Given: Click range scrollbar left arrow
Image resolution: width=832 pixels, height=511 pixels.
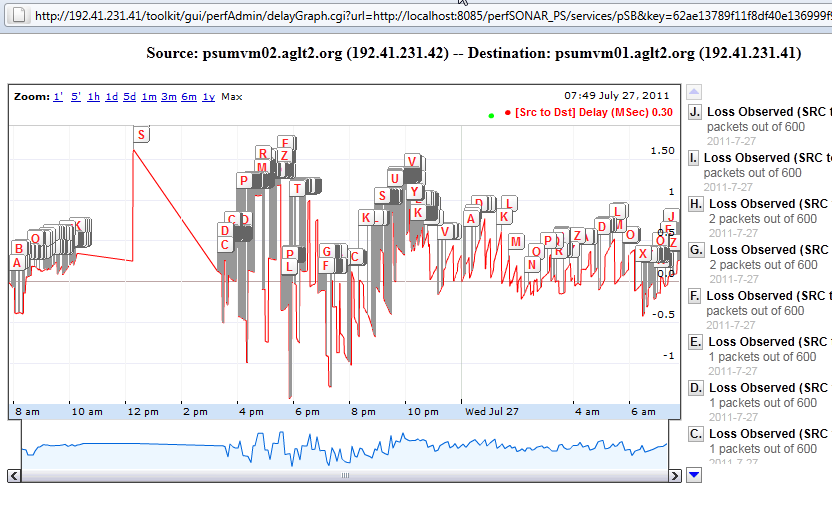Looking at the screenshot, I should pyautogui.click(x=14, y=475).
